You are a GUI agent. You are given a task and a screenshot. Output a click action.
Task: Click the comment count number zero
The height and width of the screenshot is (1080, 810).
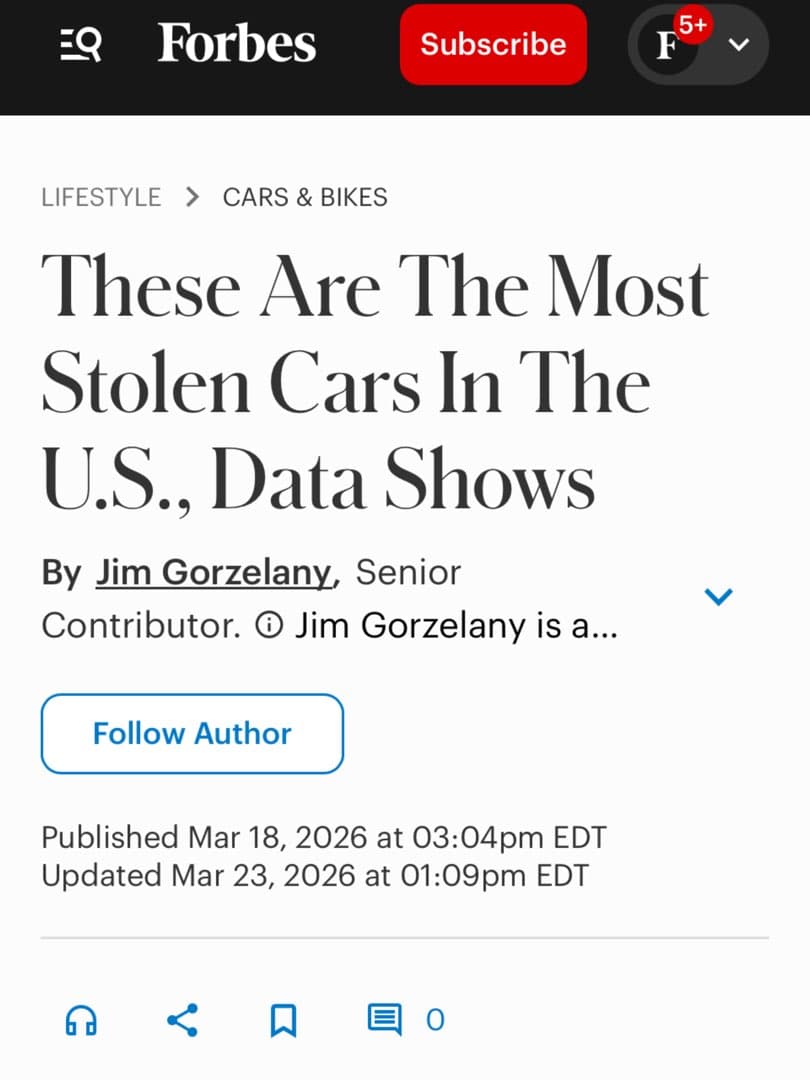(435, 1020)
